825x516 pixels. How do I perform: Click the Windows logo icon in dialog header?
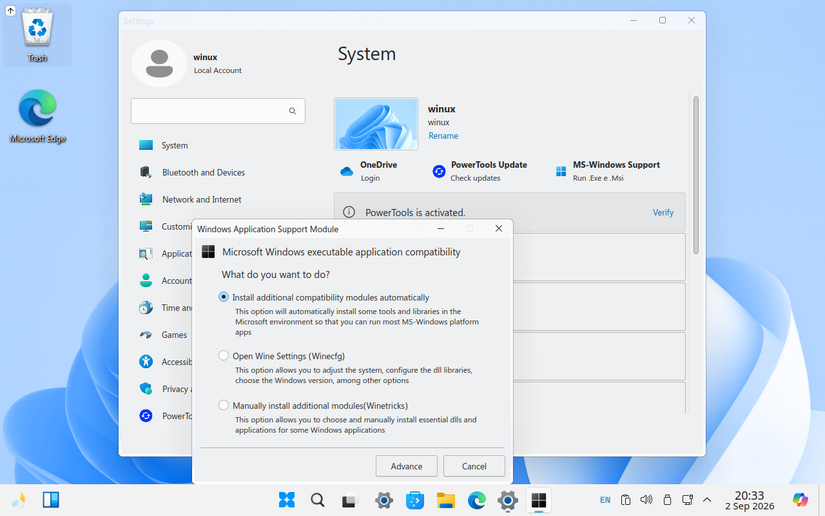[208, 251]
